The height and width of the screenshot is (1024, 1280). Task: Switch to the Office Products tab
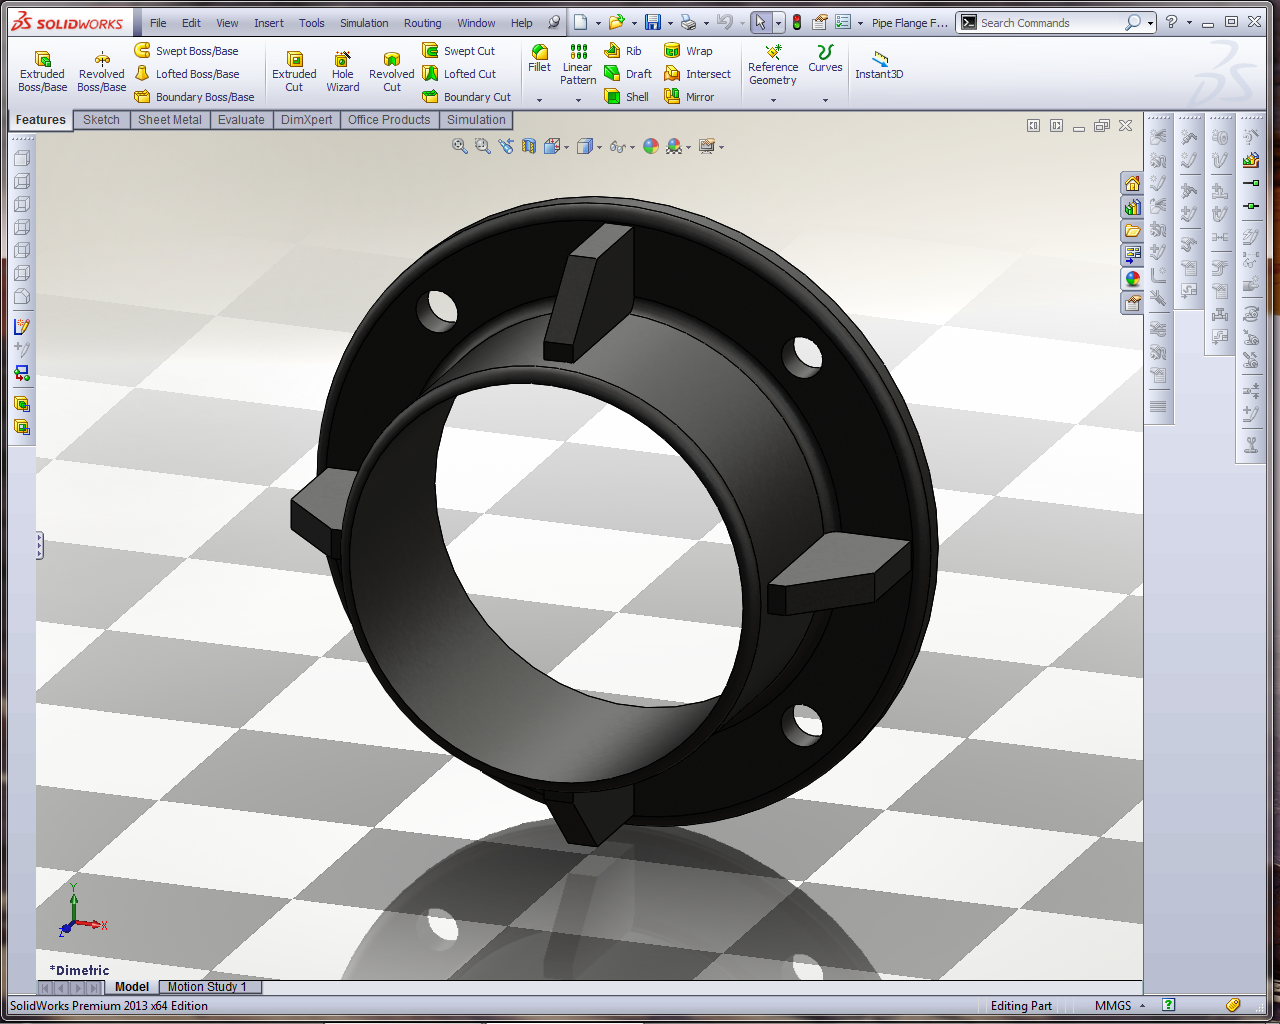click(389, 120)
